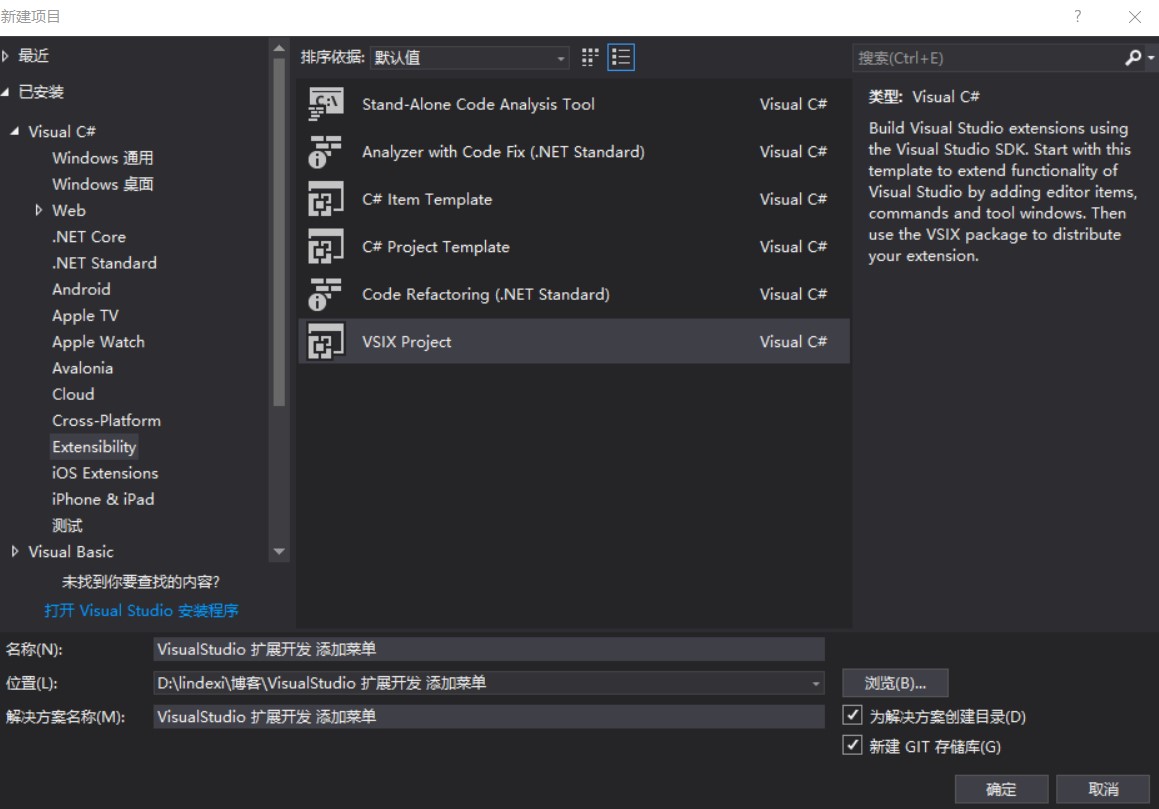1159x809 pixels.
Task: Click the tree scrollbar down arrow
Action: tap(279, 552)
